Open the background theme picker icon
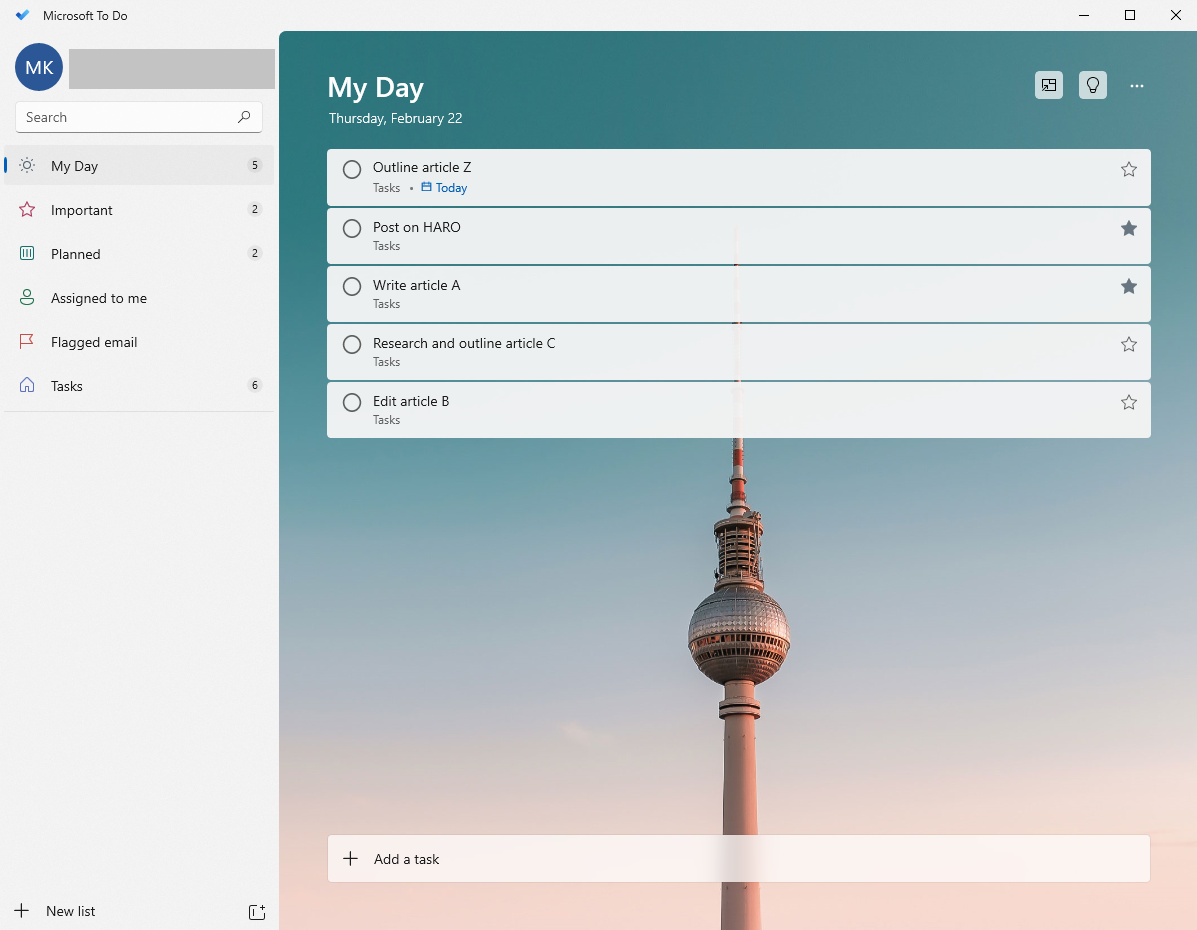 pyautogui.click(x=1049, y=86)
